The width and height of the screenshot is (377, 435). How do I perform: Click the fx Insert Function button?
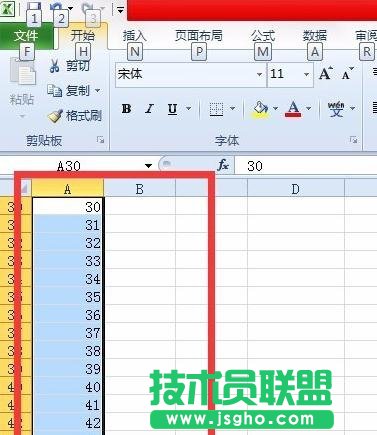coord(223,165)
